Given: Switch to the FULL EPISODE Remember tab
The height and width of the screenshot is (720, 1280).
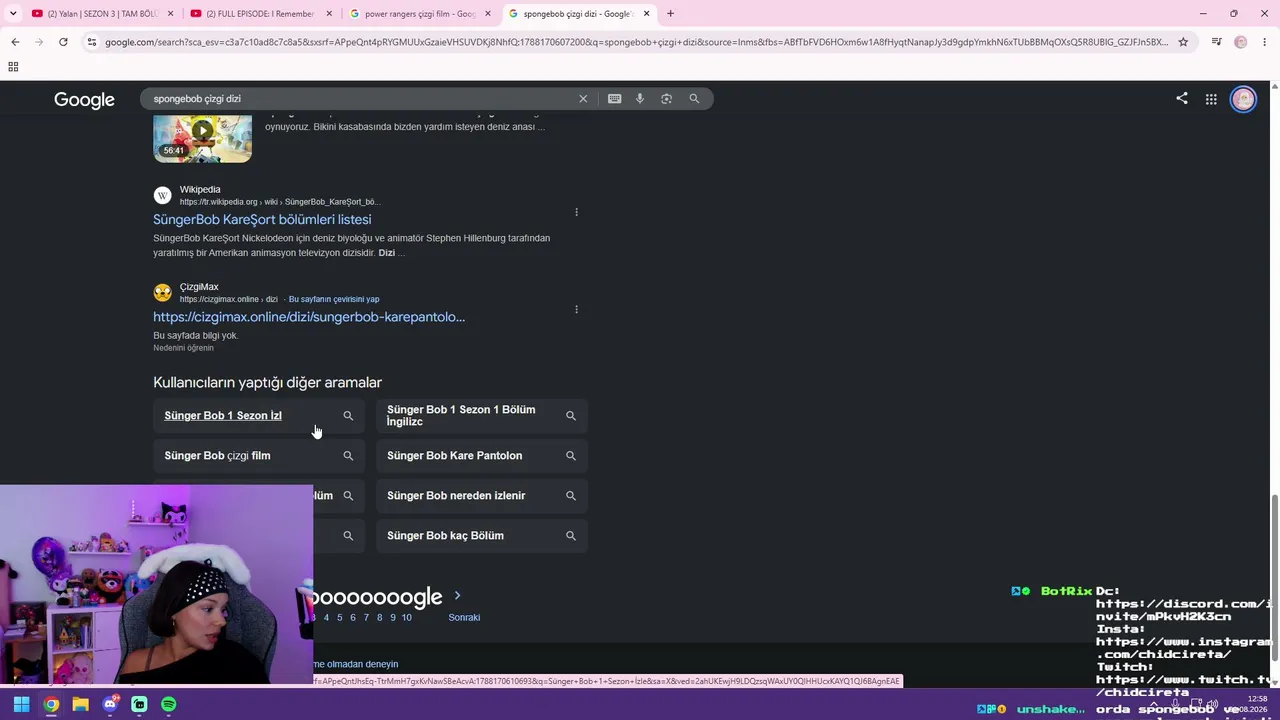Looking at the screenshot, I should [x=261, y=14].
